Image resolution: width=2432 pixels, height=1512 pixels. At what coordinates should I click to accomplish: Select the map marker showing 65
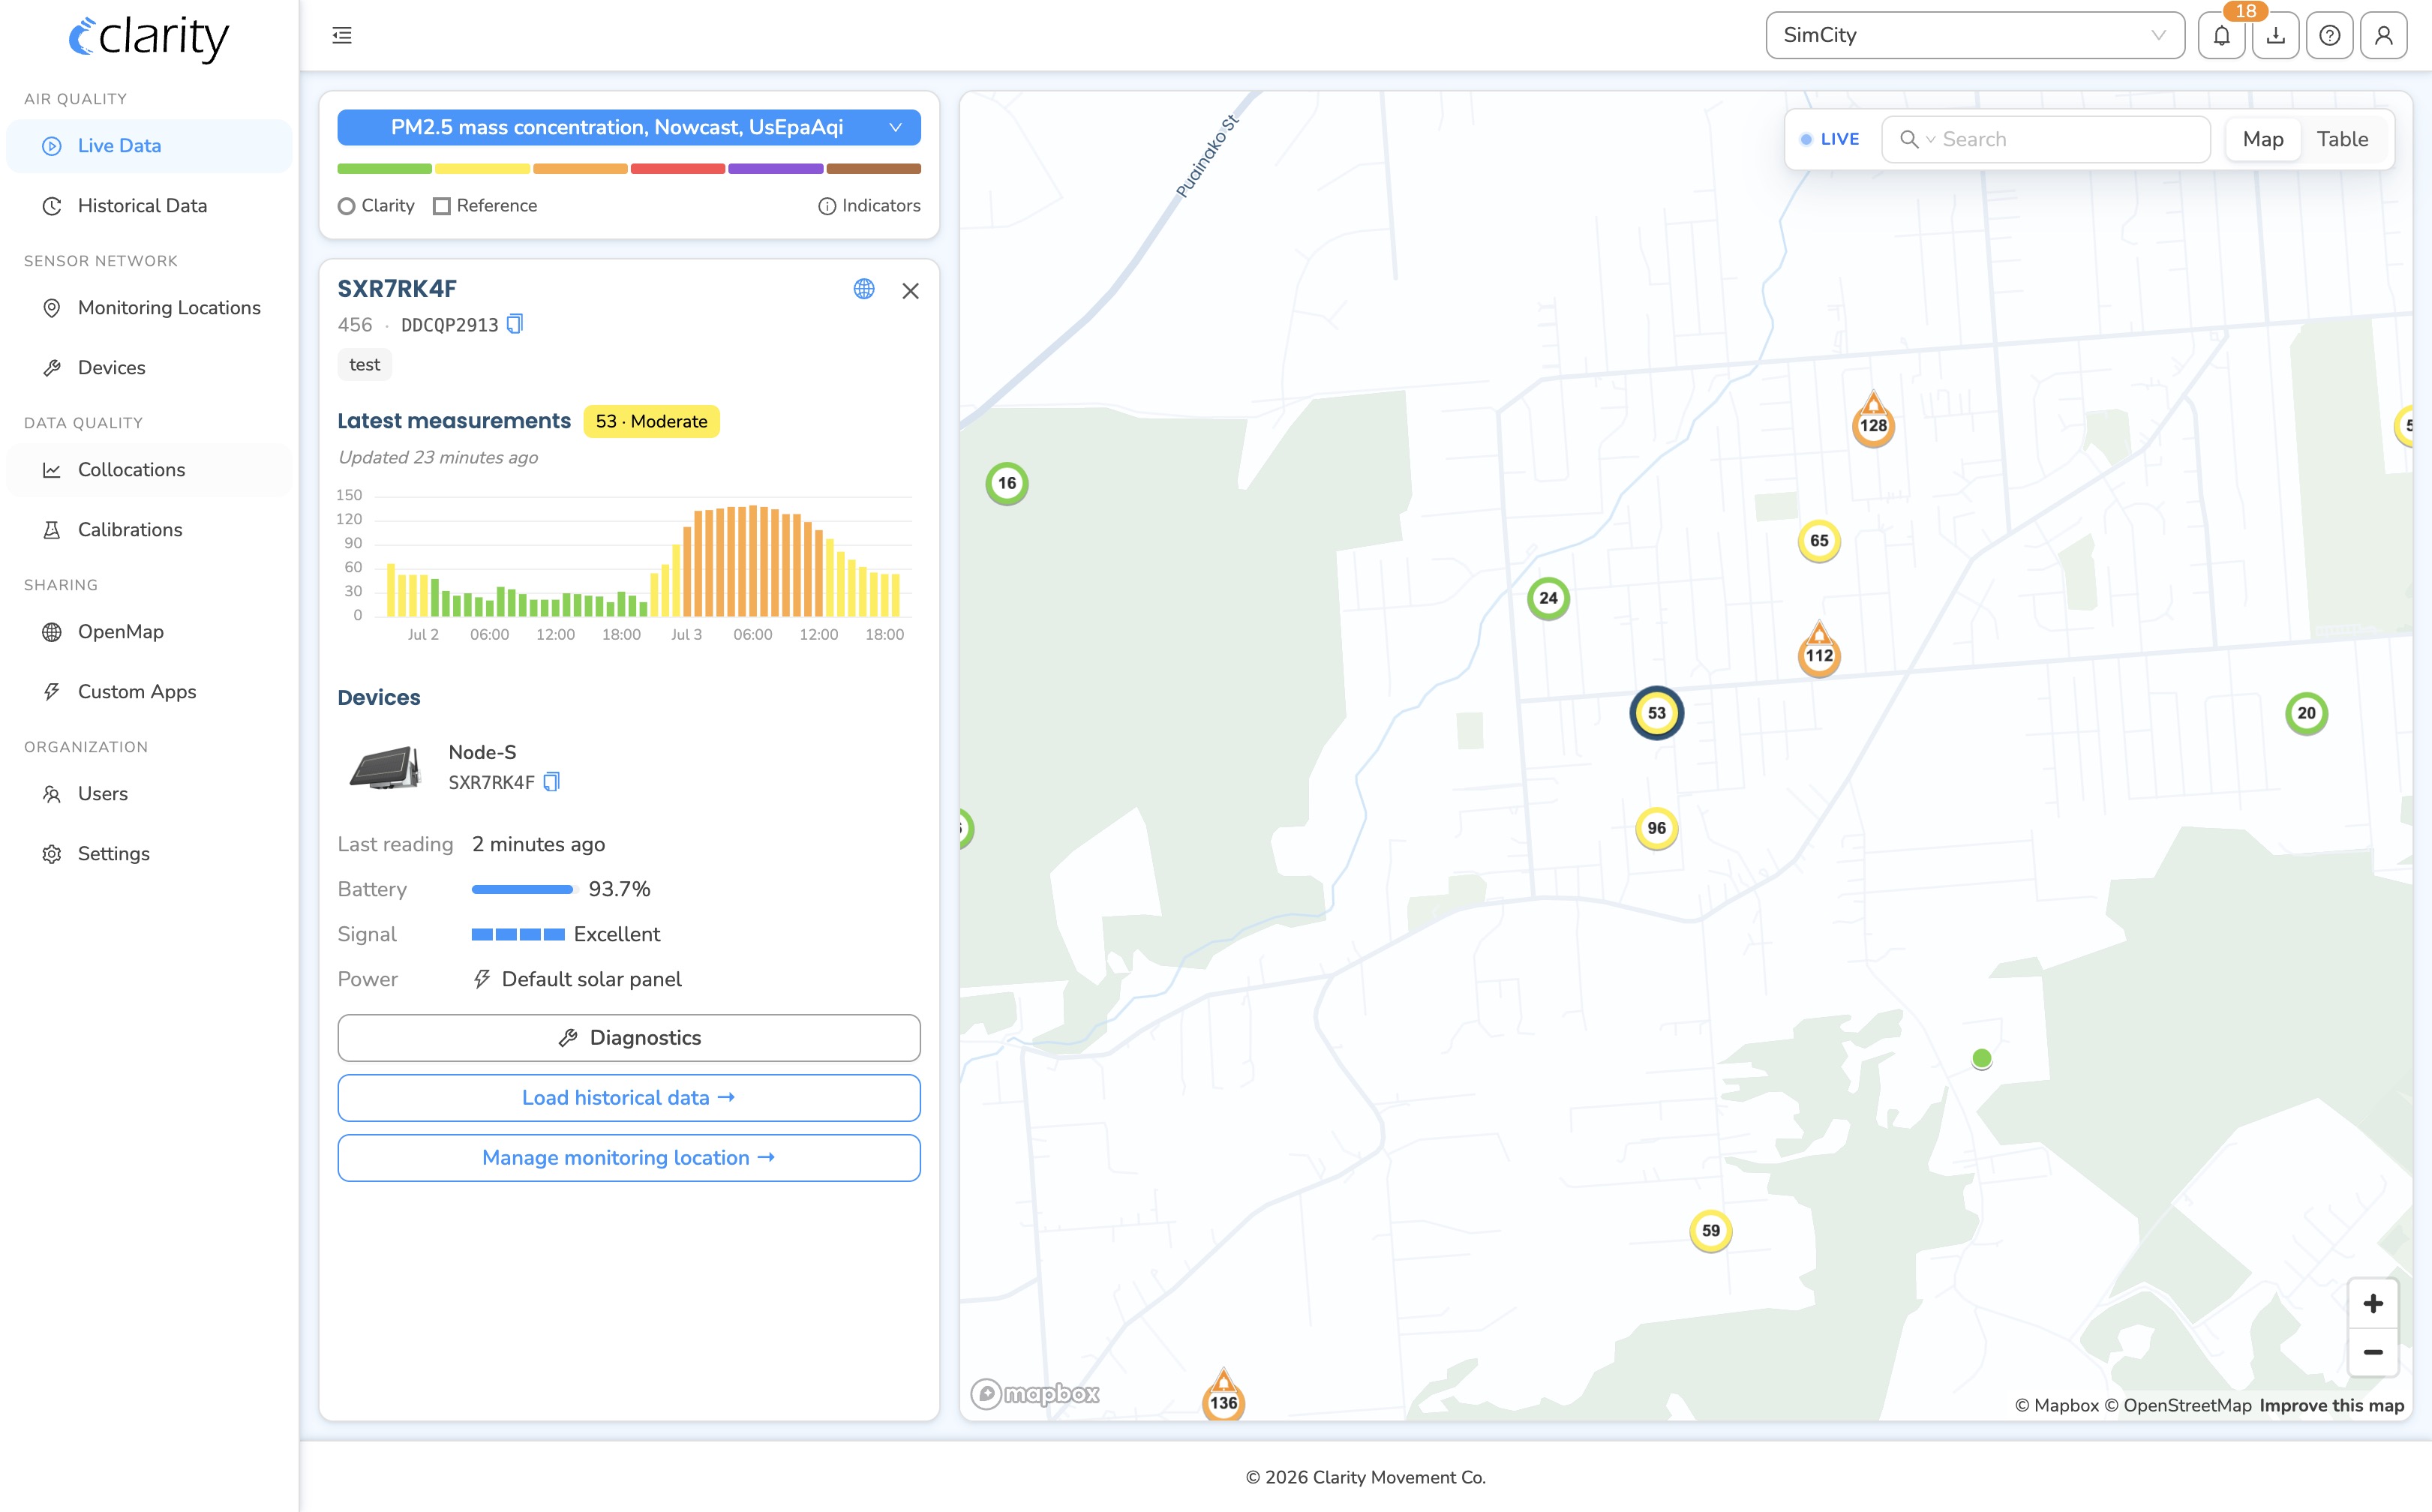click(x=1819, y=541)
